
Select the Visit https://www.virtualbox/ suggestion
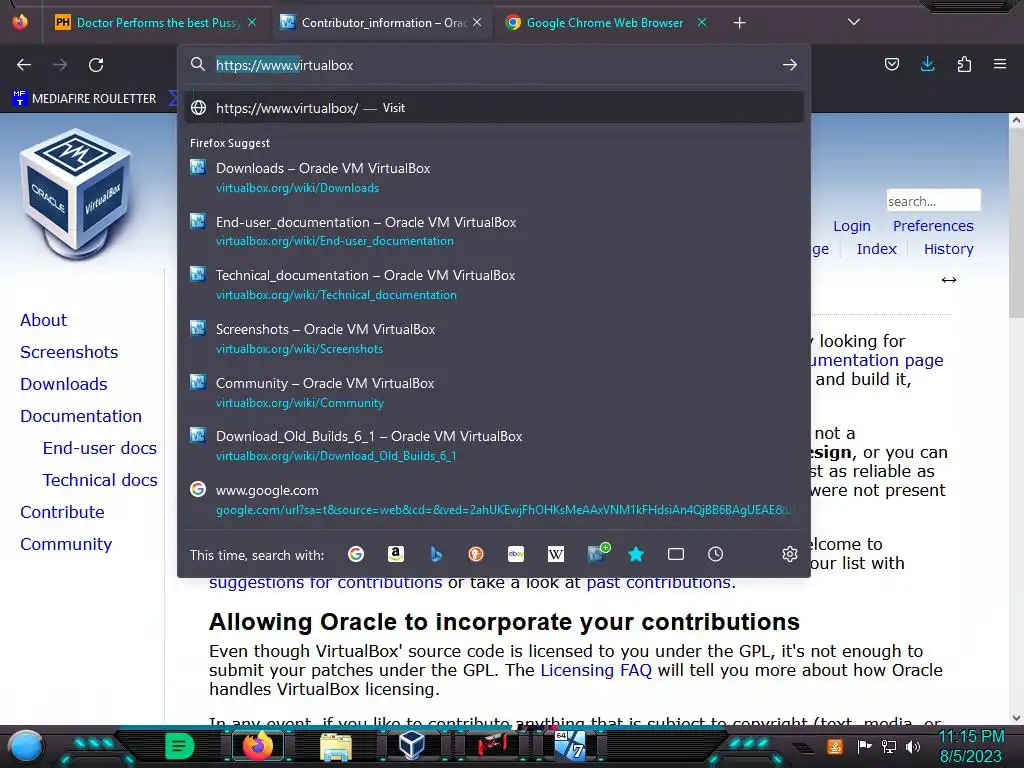coord(494,108)
